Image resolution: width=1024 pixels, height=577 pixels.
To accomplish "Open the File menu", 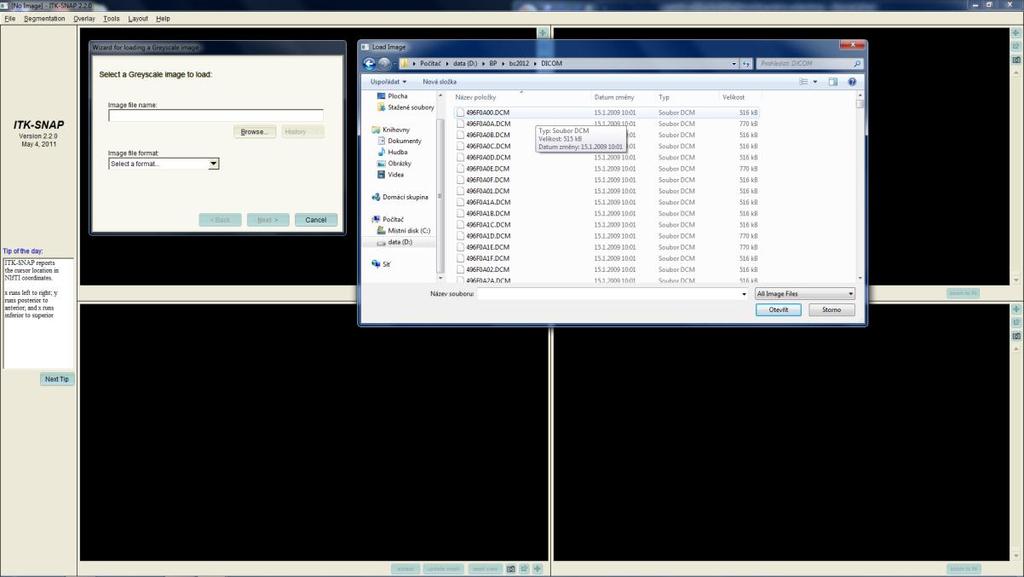I will click(10, 18).
